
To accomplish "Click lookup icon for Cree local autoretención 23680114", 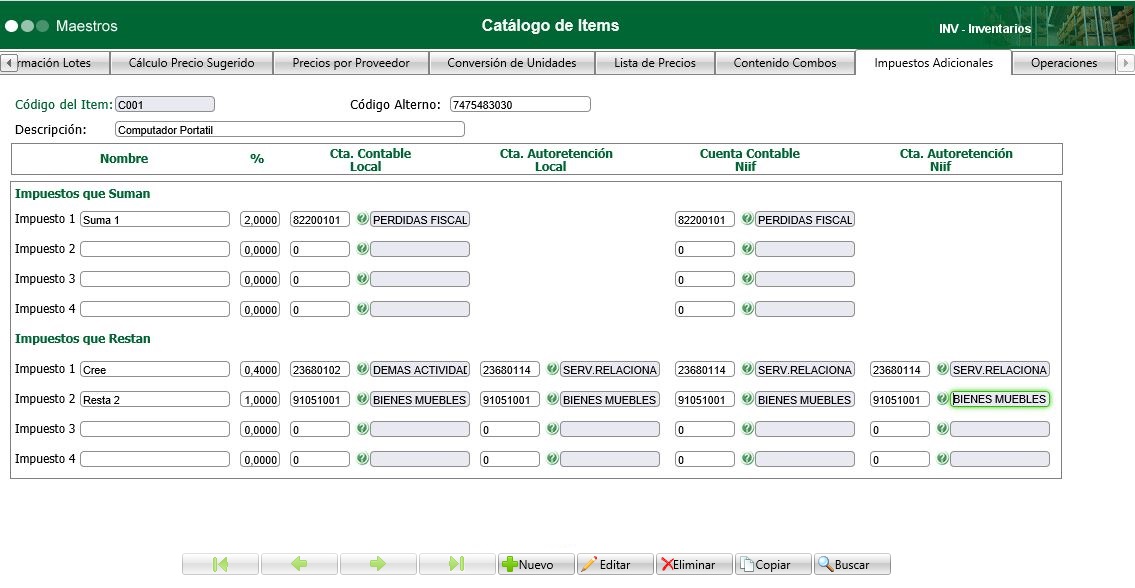I will coord(553,369).
